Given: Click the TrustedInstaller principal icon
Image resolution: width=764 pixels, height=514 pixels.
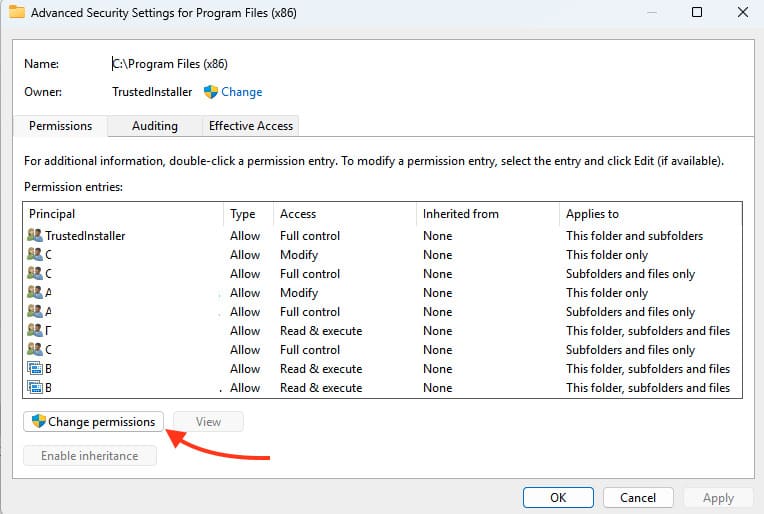Looking at the screenshot, I should tap(35, 236).
